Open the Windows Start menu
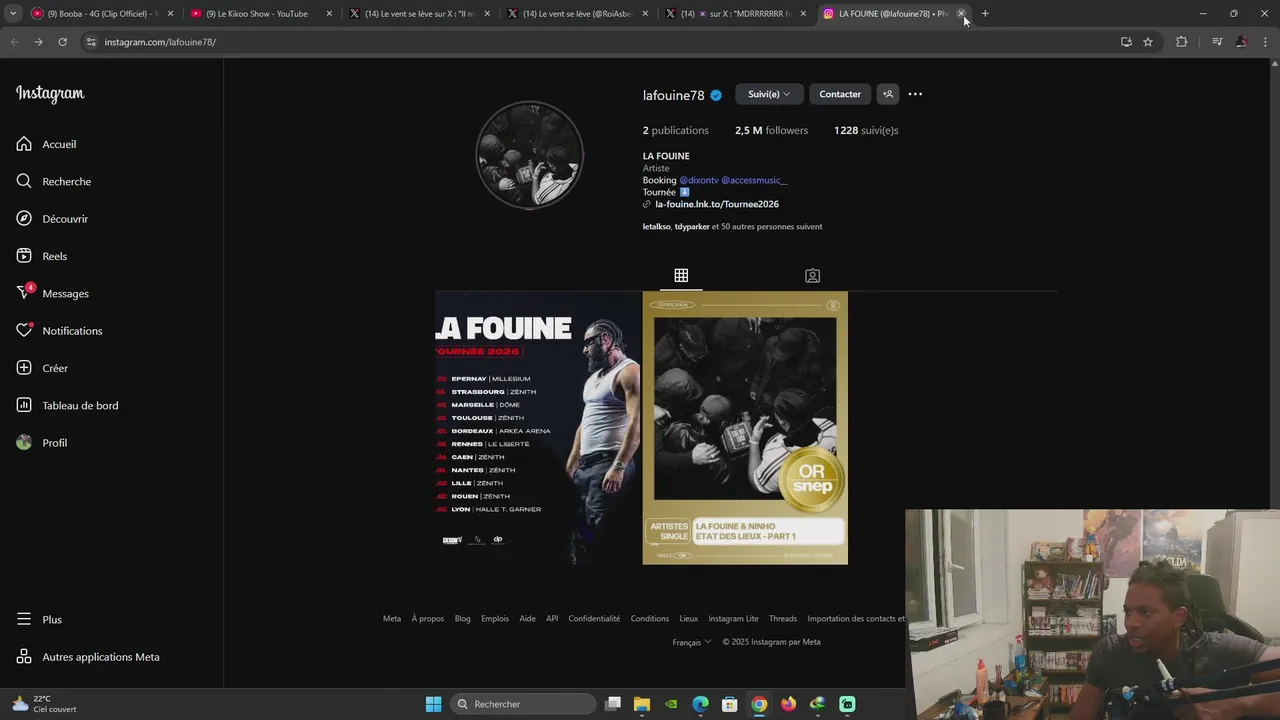1280x720 pixels. point(433,704)
